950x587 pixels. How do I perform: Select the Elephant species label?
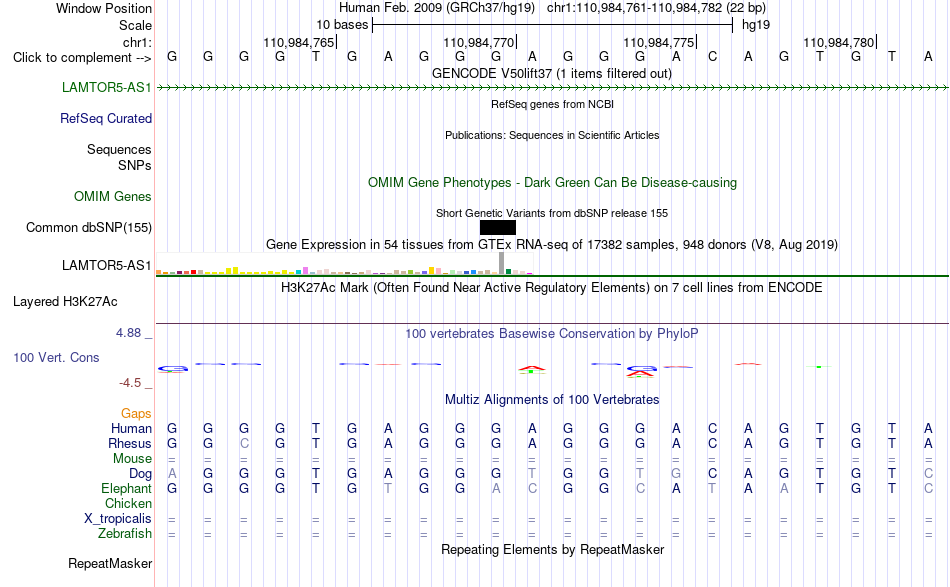(x=127, y=489)
